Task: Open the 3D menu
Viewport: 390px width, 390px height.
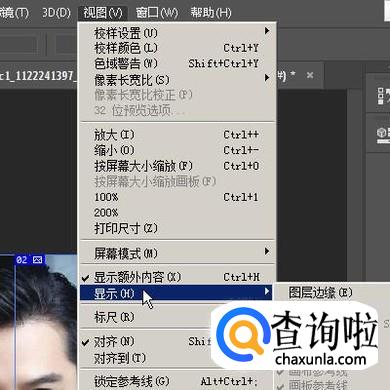Action: click(56, 13)
